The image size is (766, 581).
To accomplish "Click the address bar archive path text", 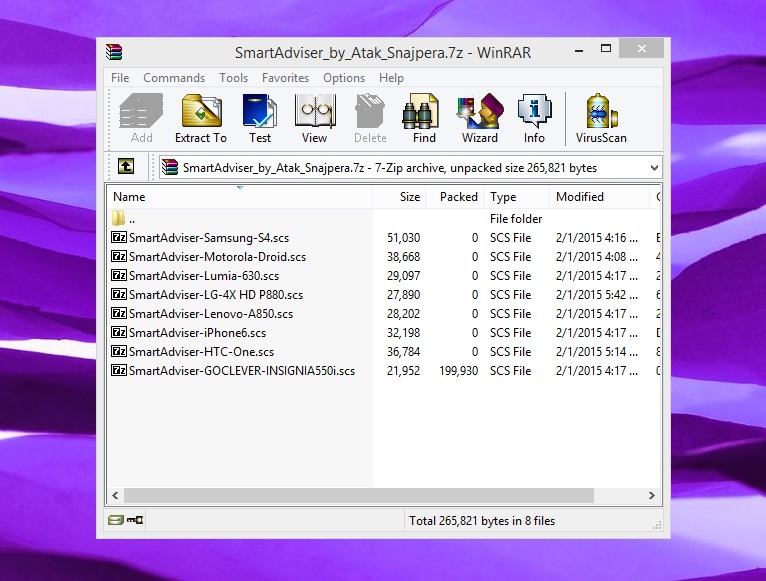I will click(390, 168).
